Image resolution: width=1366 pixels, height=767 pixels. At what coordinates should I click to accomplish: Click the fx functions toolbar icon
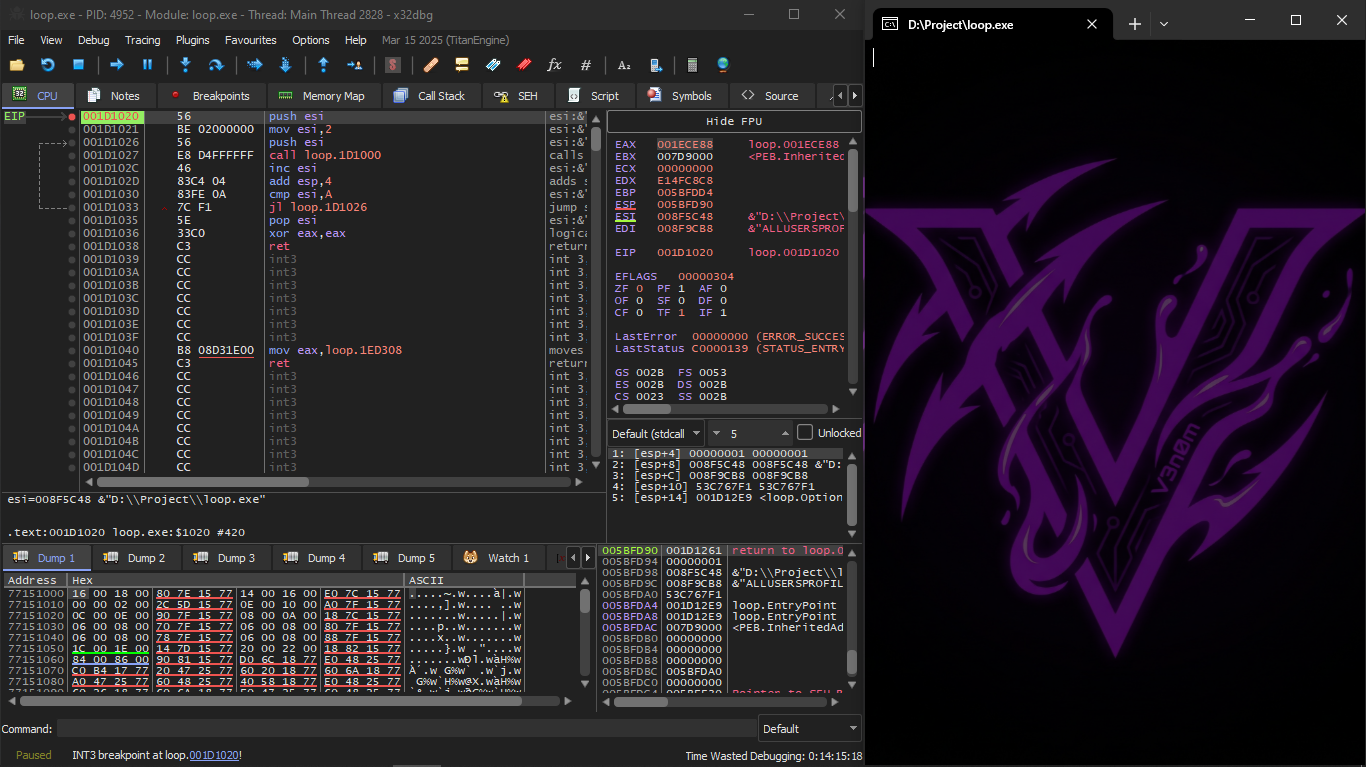coord(554,65)
